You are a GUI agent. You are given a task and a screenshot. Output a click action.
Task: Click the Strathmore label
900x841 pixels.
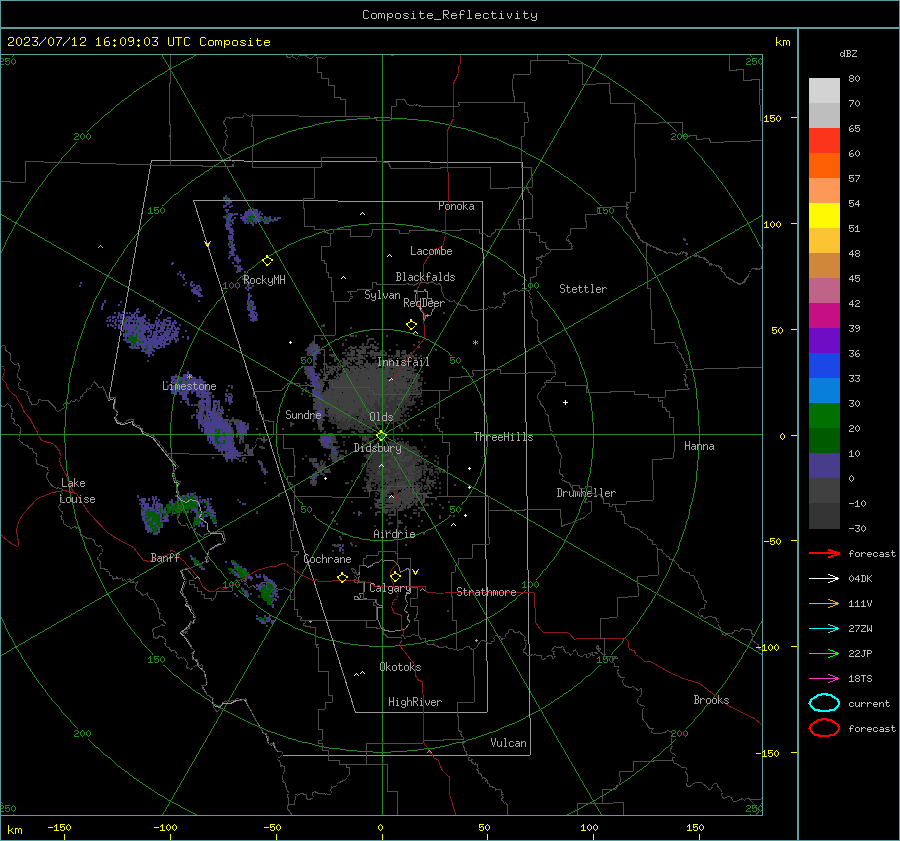(486, 592)
